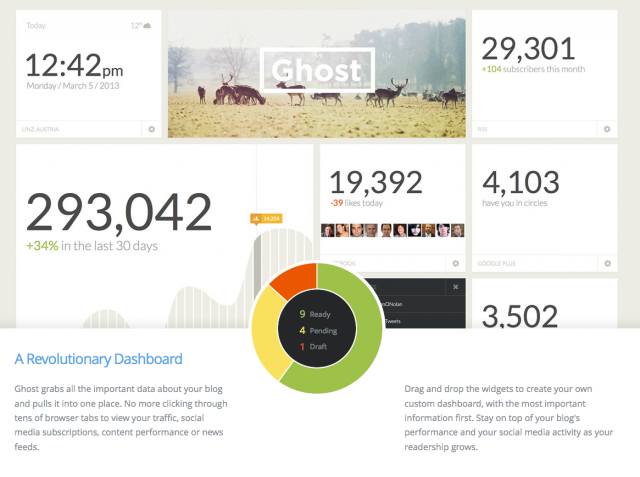Open the "A Revolutionary Dashboard" heading link
The width and height of the screenshot is (640, 477).
pos(98,359)
